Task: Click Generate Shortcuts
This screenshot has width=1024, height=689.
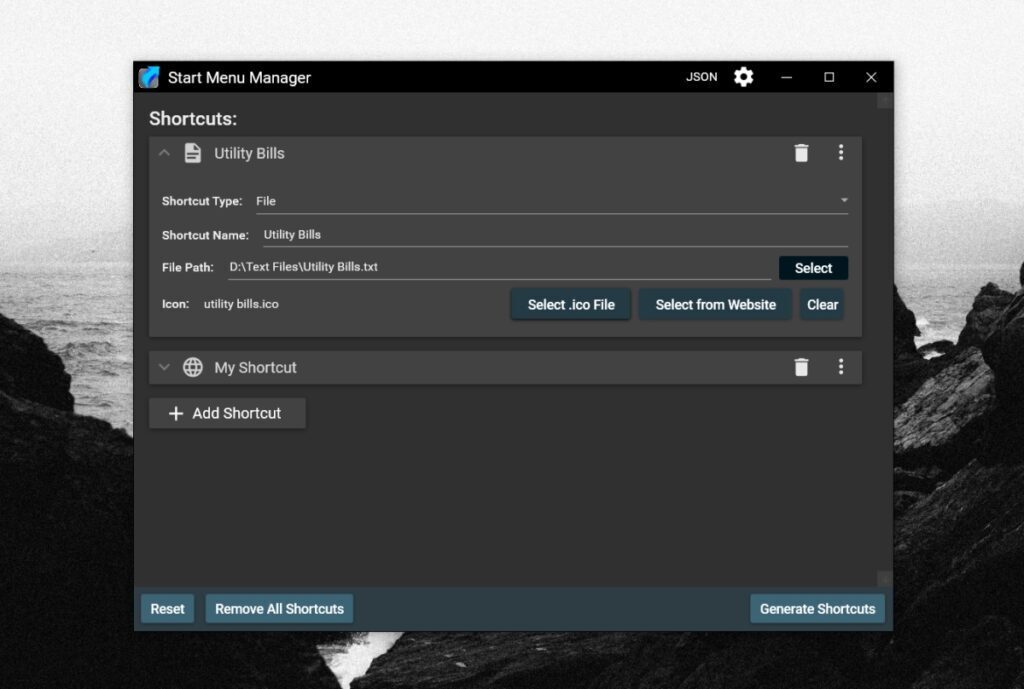Action: pyautogui.click(x=817, y=608)
